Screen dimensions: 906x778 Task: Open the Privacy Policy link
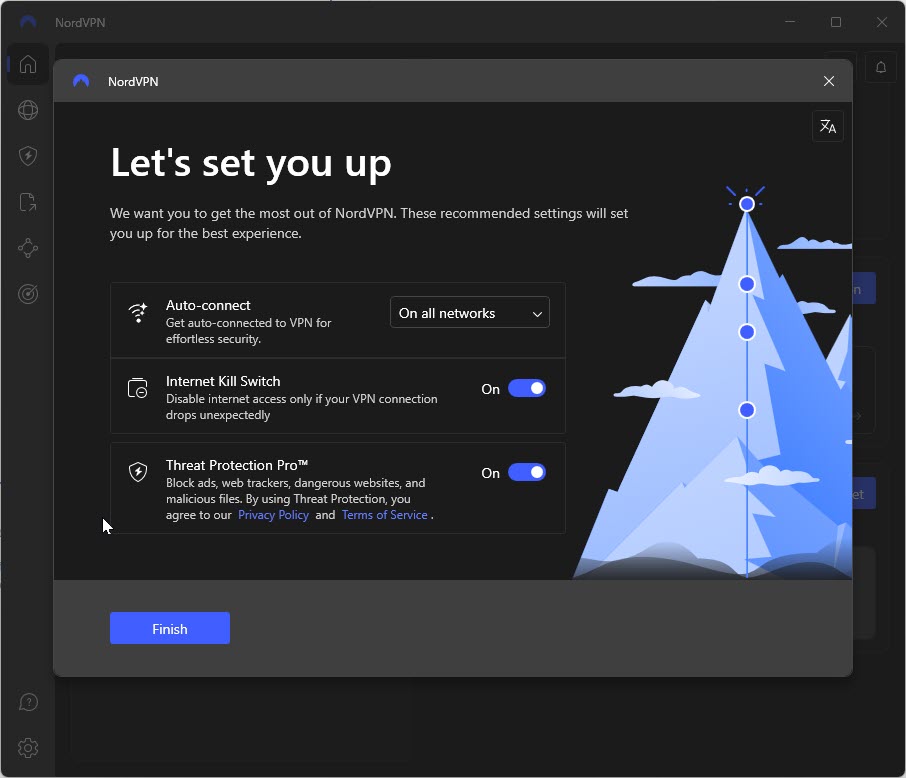pos(273,514)
